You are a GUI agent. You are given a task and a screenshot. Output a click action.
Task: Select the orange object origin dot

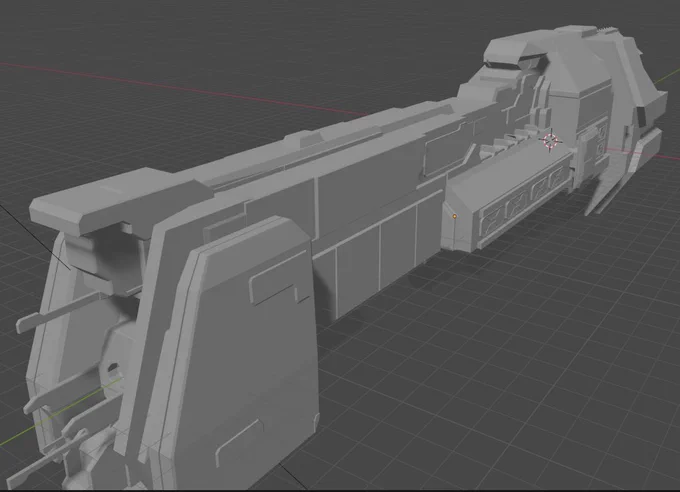[x=454, y=216]
